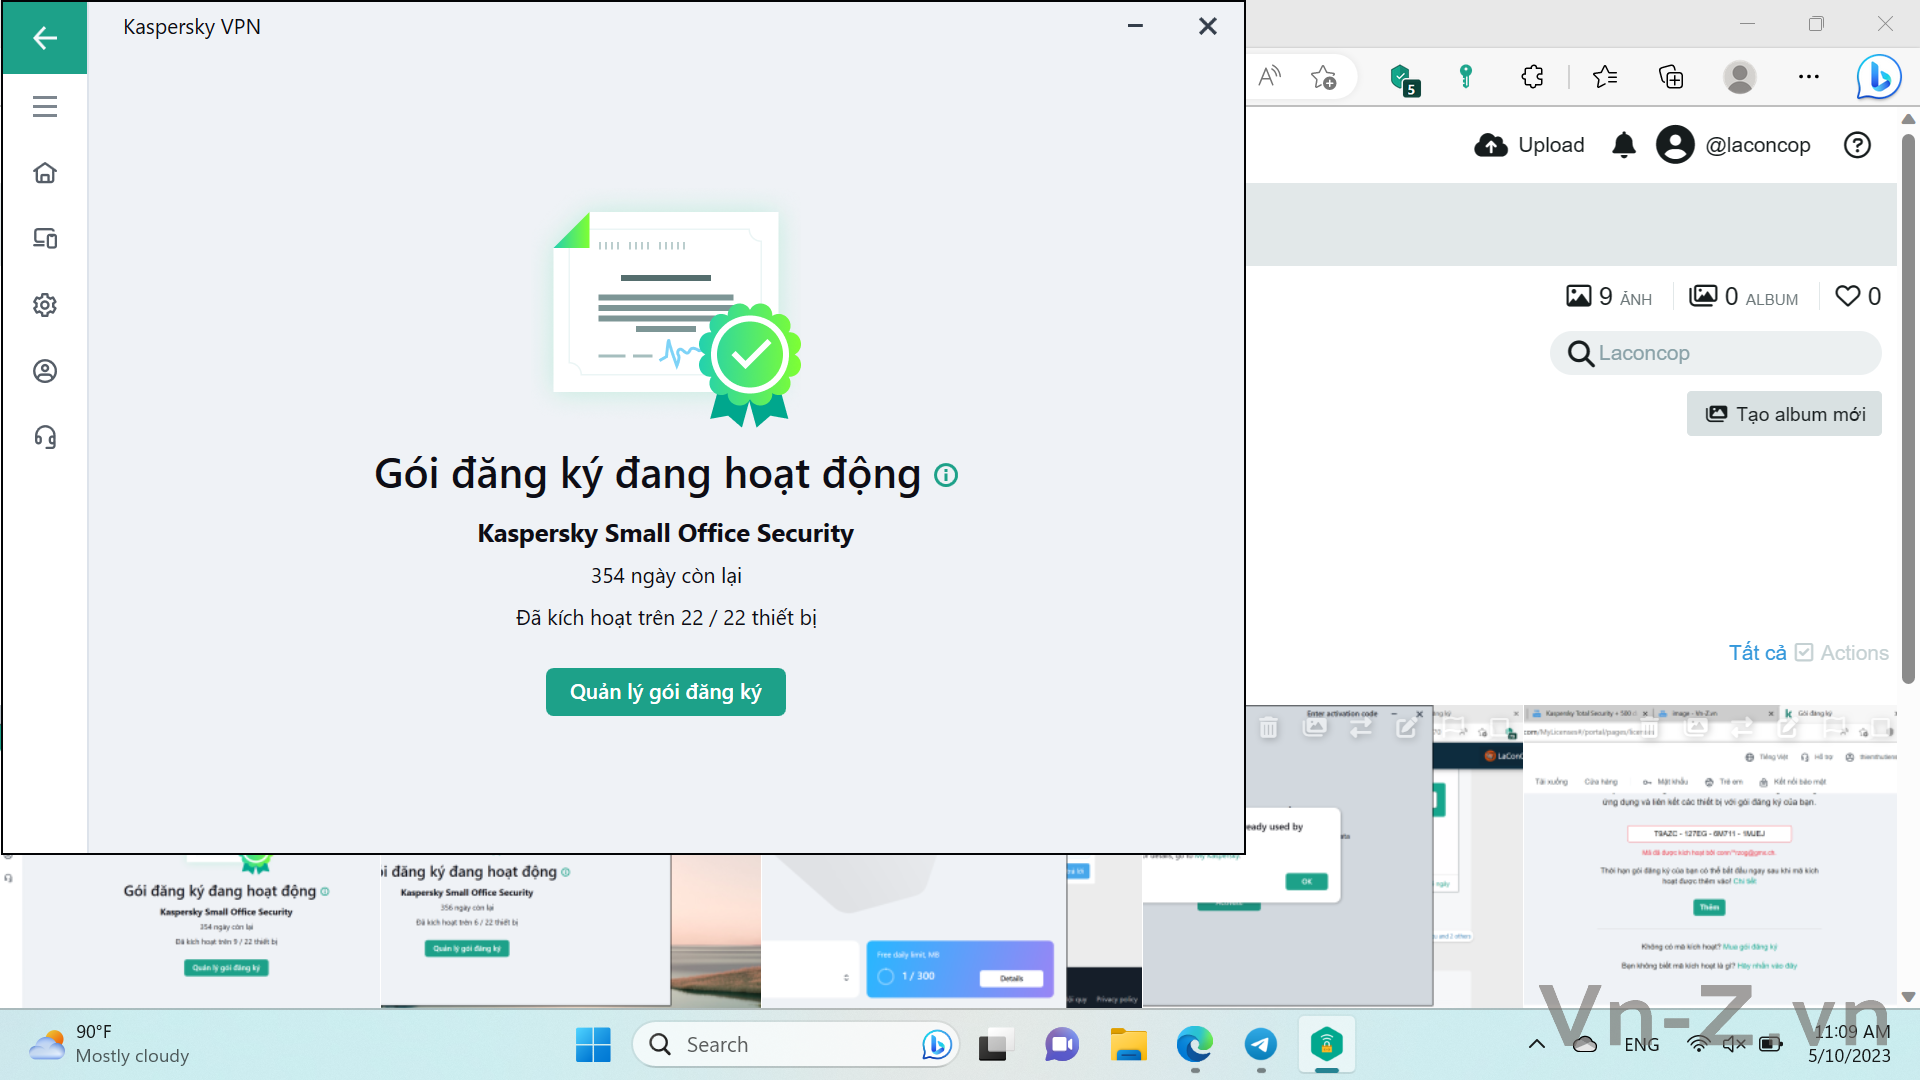The height and width of the screenshot is (1080, 1920).
Task: Open Edge Collections icon
Action: [x=1671, y=77]
